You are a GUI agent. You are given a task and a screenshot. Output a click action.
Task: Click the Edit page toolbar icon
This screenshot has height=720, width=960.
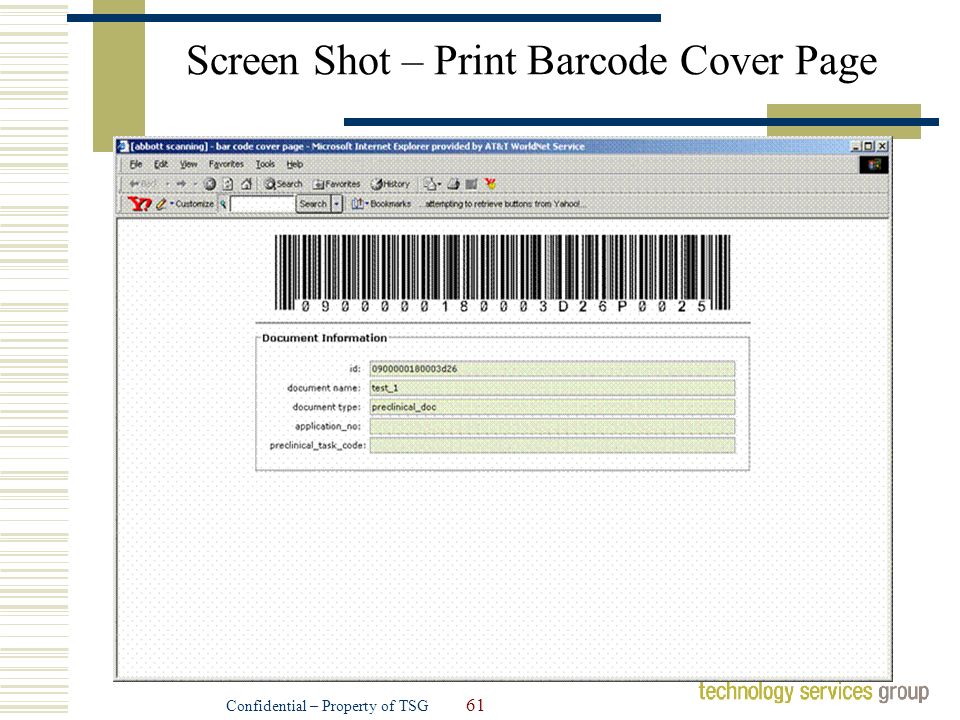click(471, 184)
